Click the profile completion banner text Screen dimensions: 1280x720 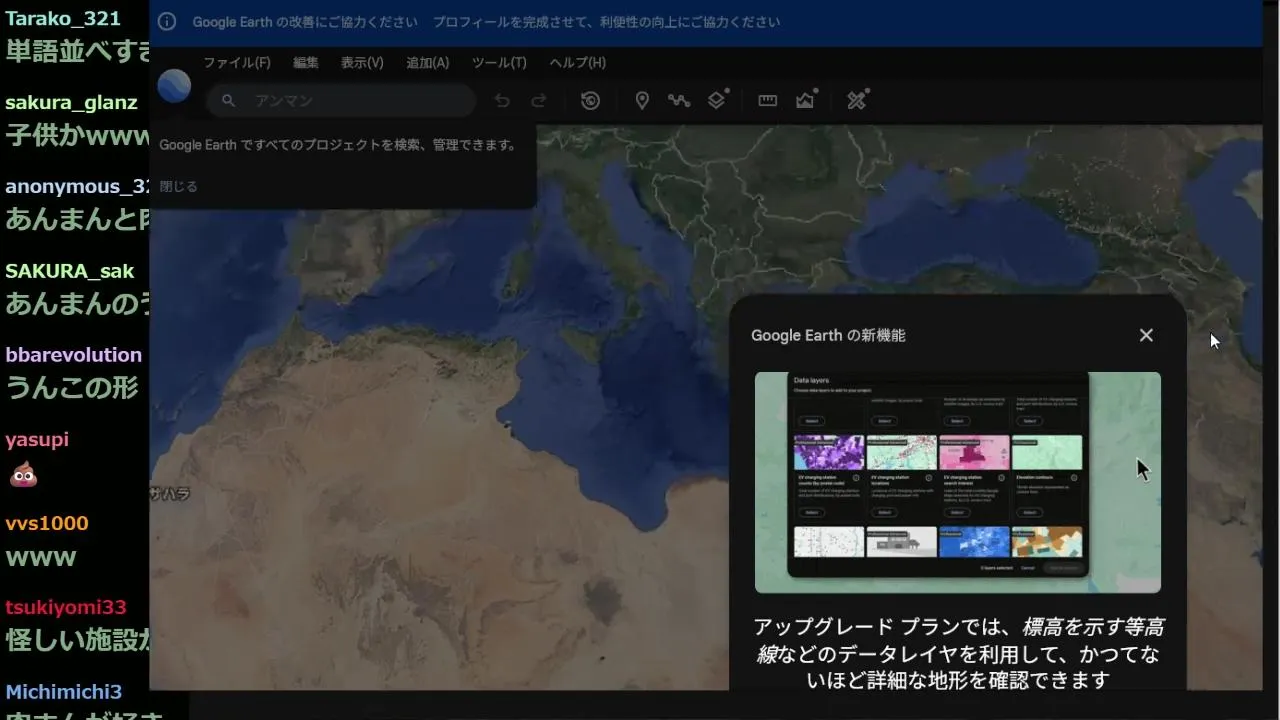(x=606, y=22)
